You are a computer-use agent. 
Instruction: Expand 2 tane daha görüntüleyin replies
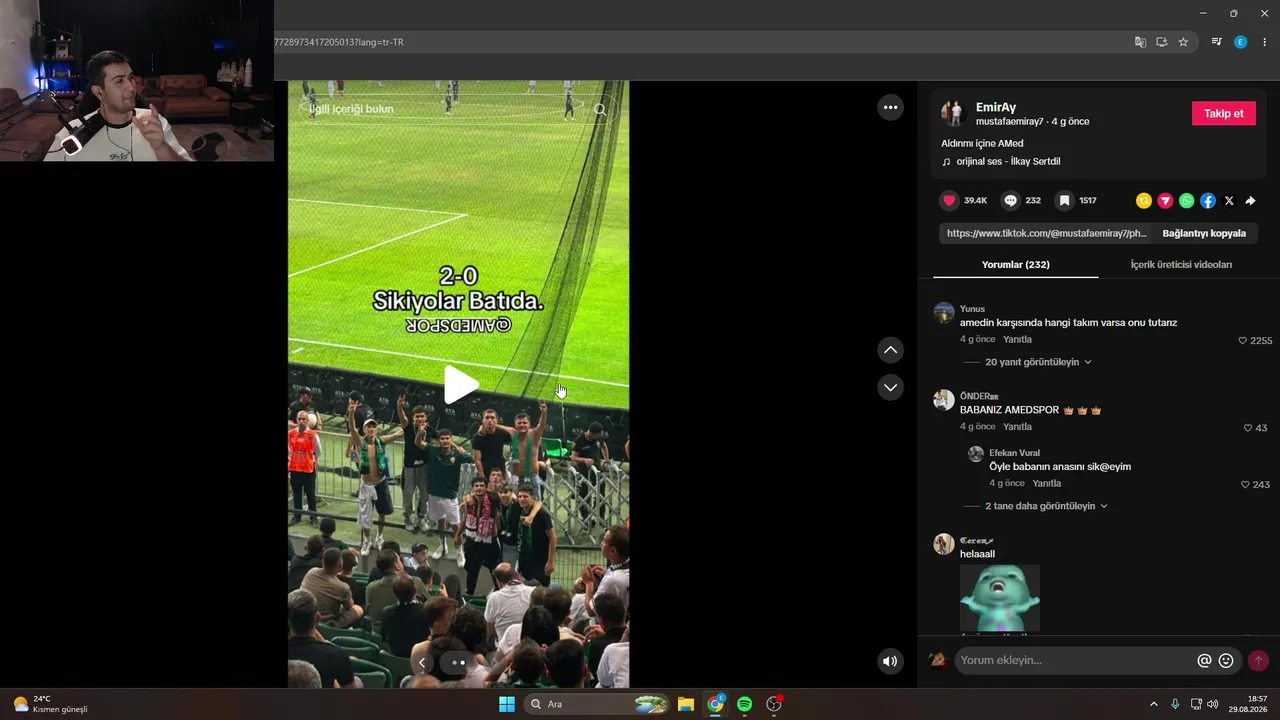[x=1046, y=506]
